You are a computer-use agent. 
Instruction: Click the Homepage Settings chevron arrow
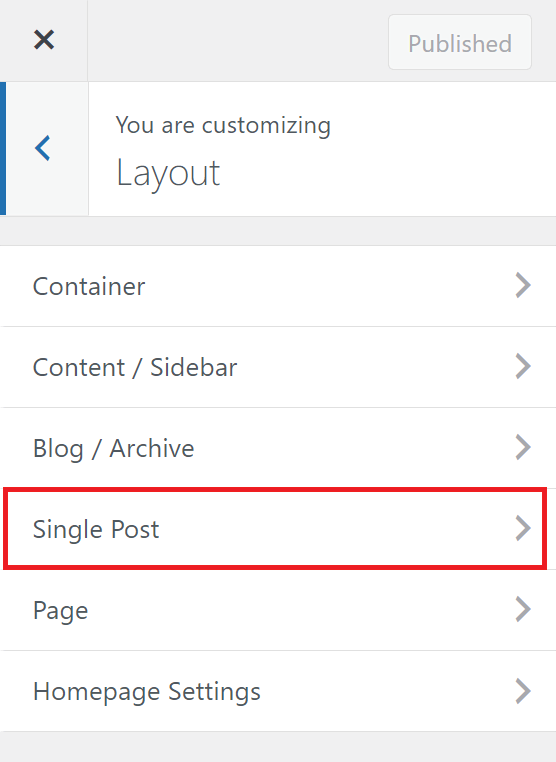(x=523, y=691)
